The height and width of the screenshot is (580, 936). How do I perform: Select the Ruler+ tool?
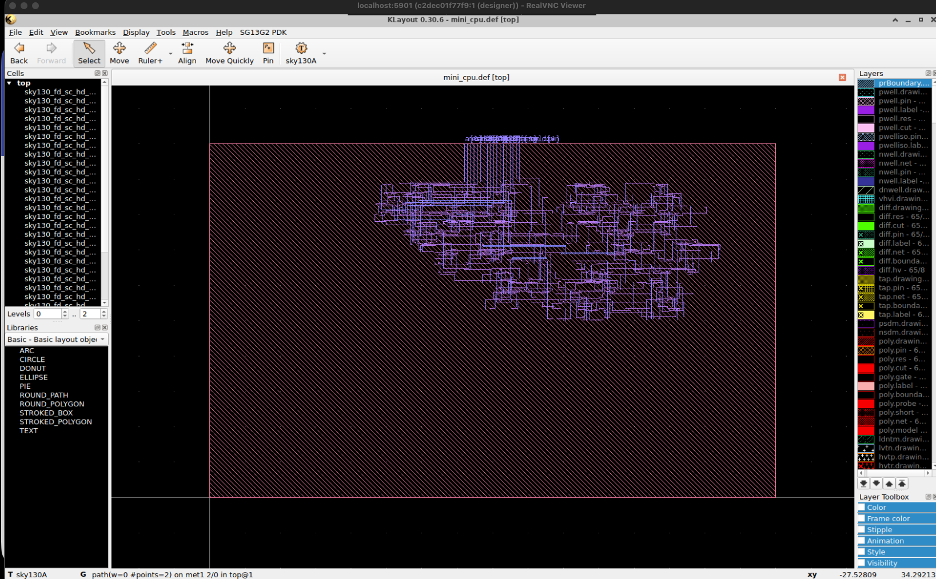coord(150,52)
